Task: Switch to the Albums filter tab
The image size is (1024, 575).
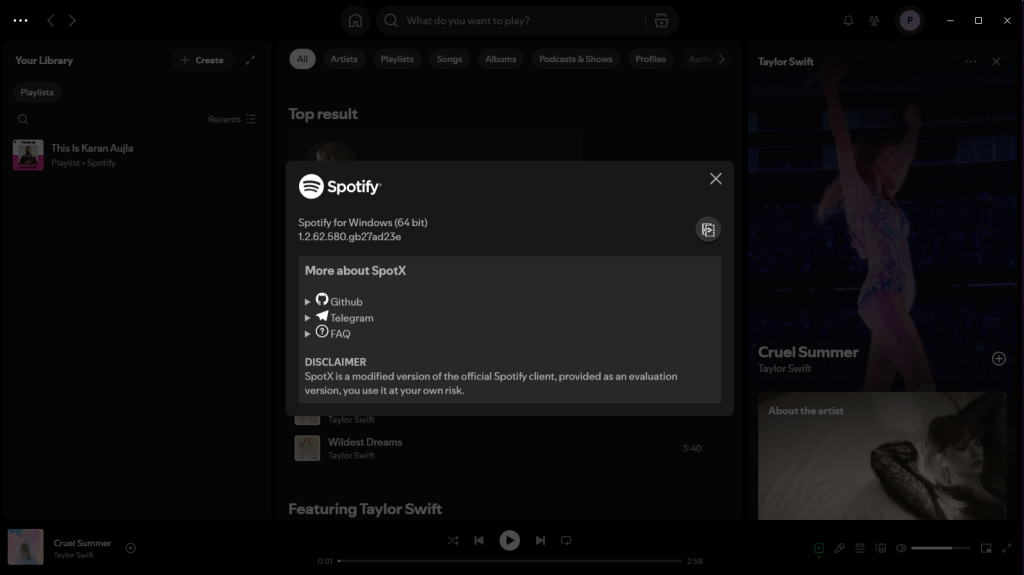Action: tap(500, 59)
